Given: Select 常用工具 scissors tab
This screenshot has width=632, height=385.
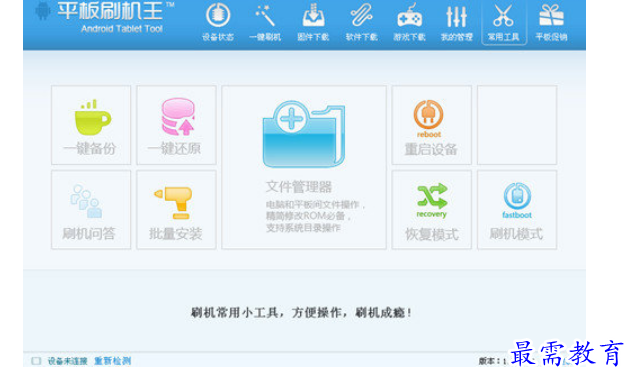Looking at the screenshot, I should coord(504,23).
